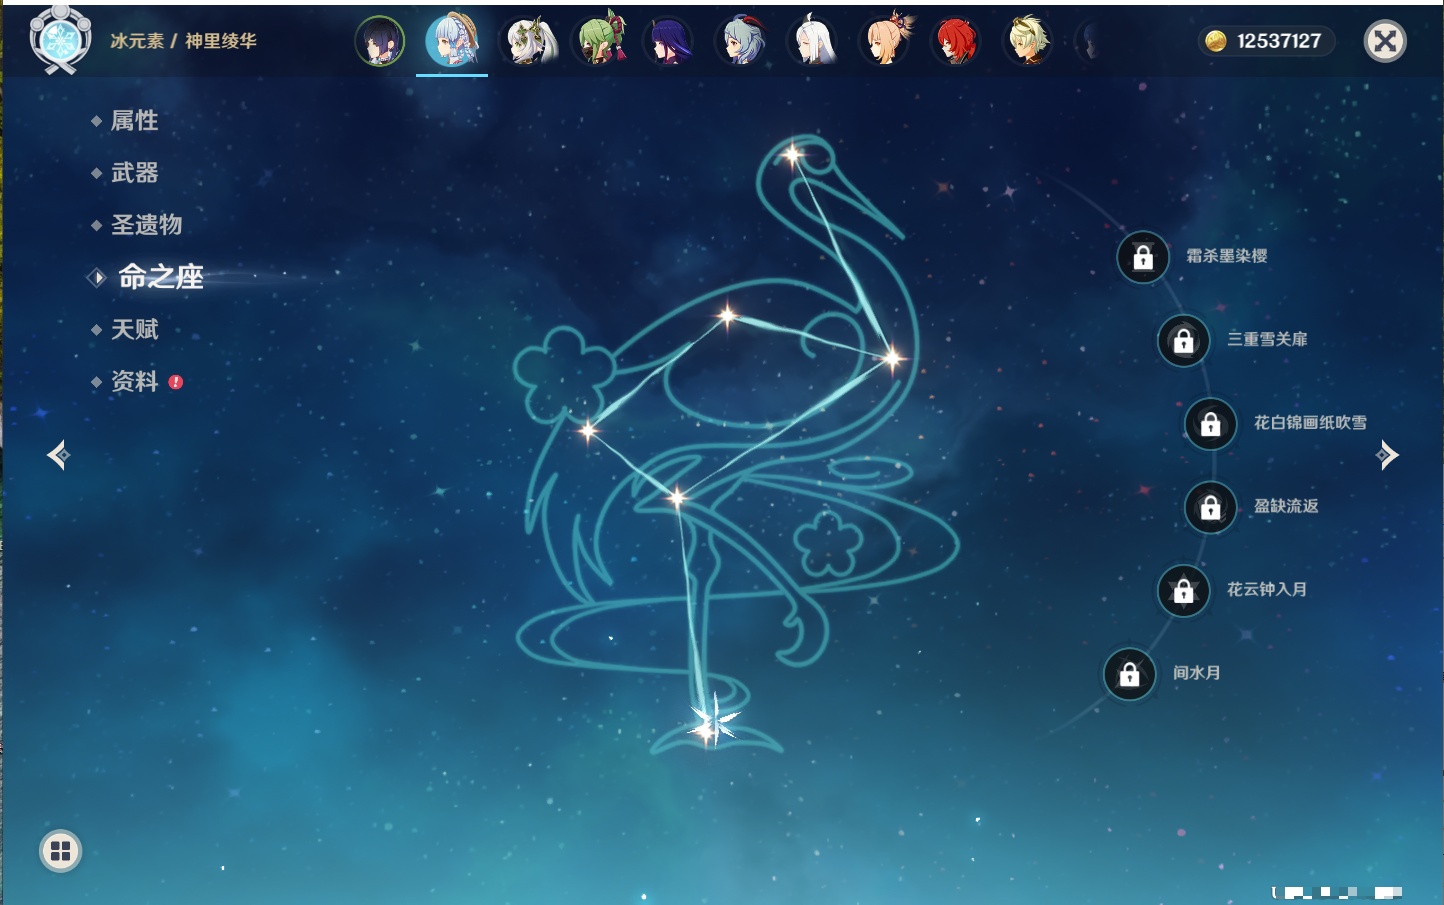Select the dark-haired avatar with green ring

[380, 42]
